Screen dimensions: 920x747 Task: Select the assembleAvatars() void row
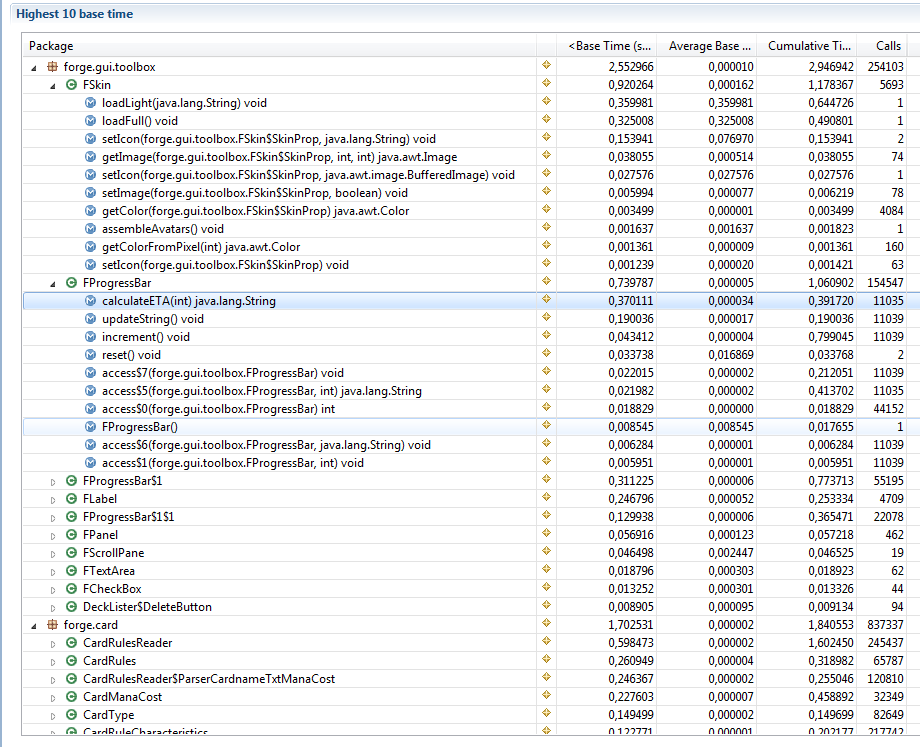click(x=162, y=229)
